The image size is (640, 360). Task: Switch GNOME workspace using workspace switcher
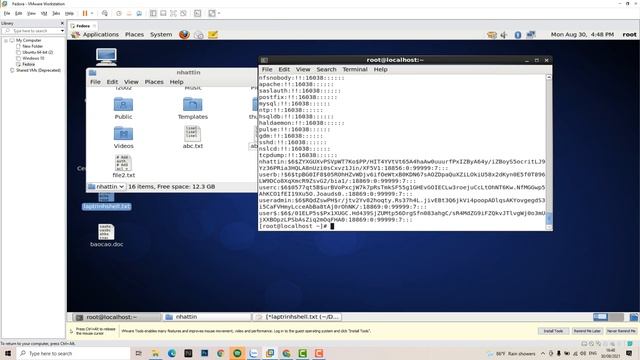coord(608,317)
